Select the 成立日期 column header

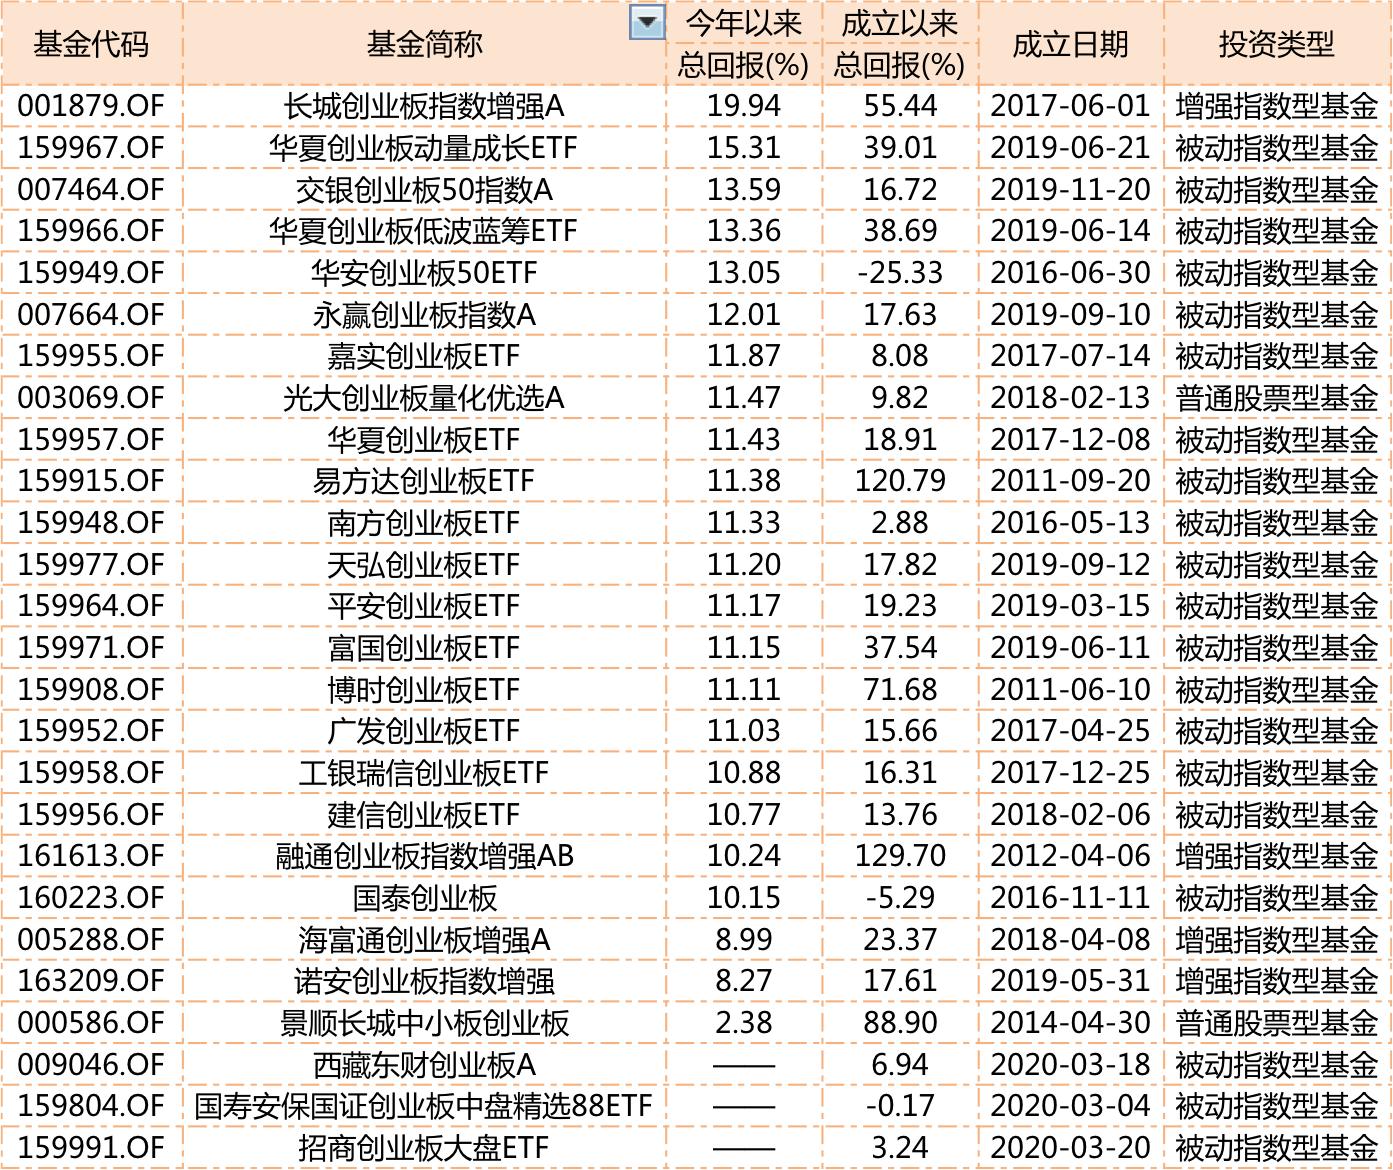click(1065, 42)
